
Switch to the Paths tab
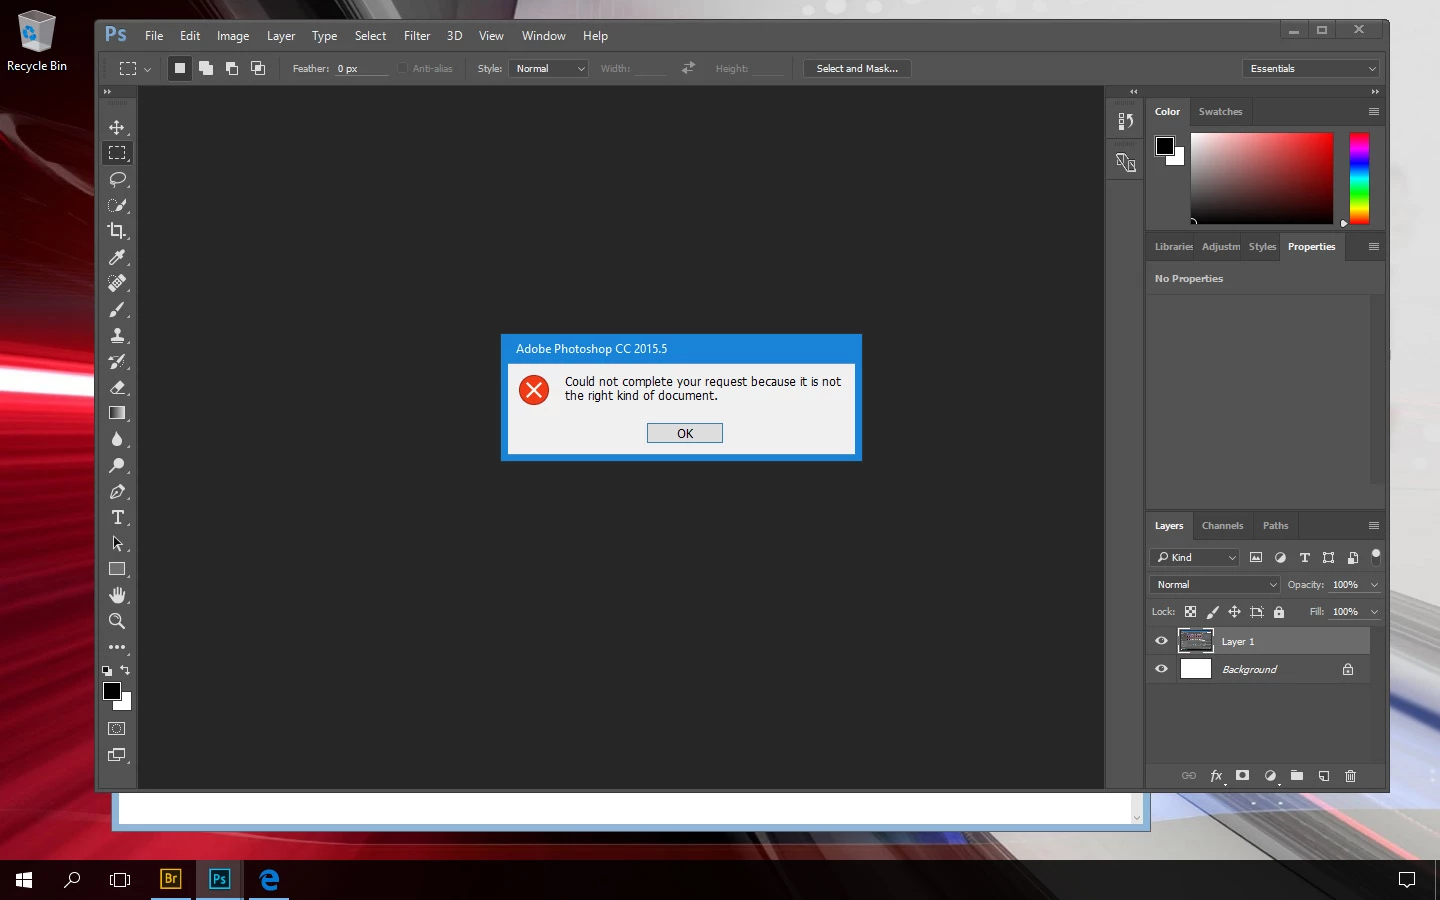(x=1275, y=525)
